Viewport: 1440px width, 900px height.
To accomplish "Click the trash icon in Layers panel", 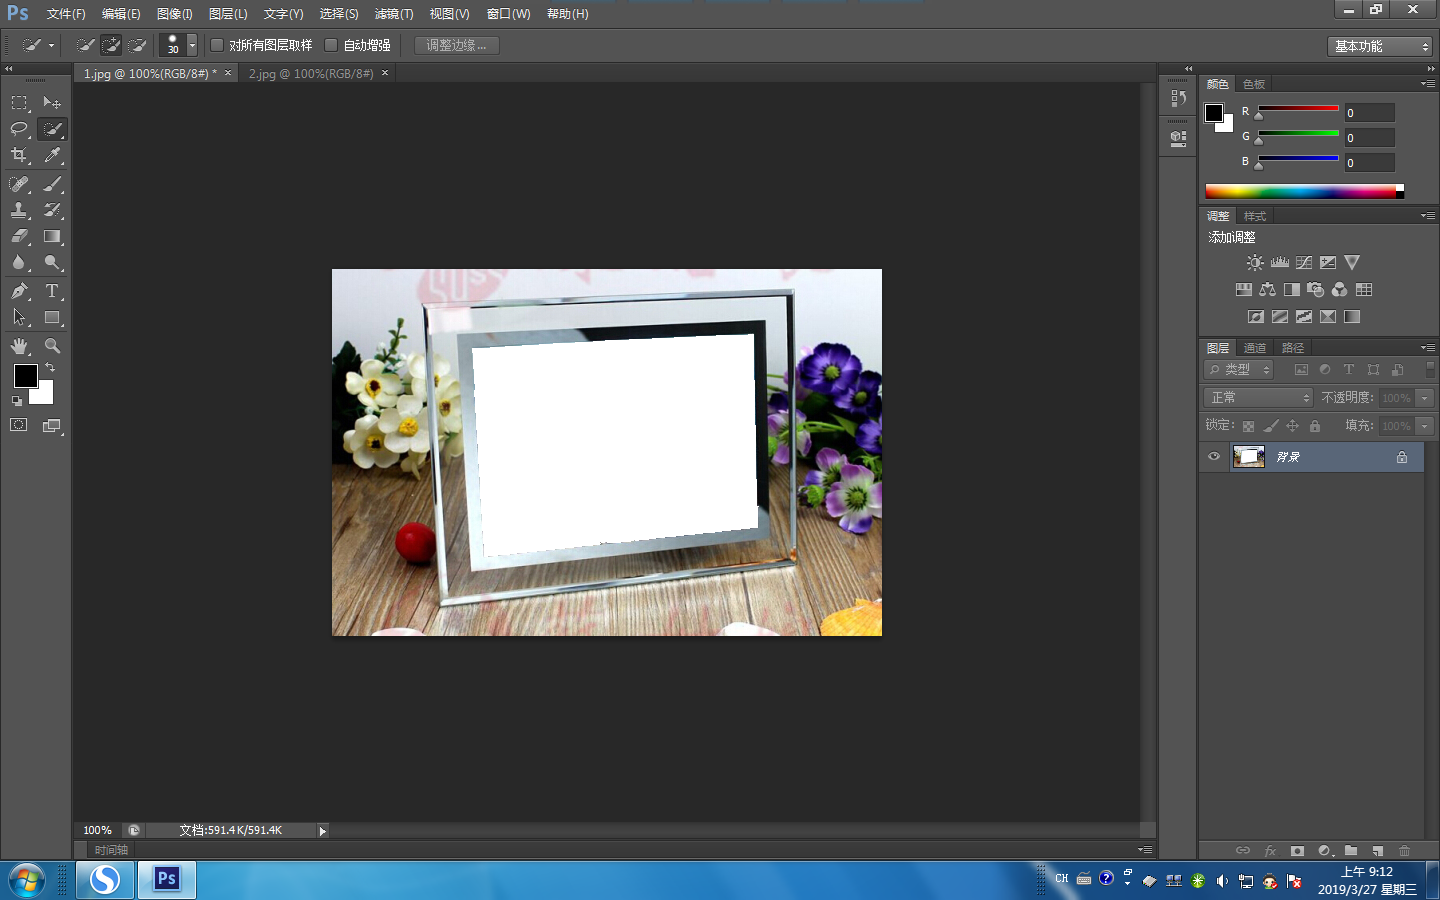I will [1404, 851].
